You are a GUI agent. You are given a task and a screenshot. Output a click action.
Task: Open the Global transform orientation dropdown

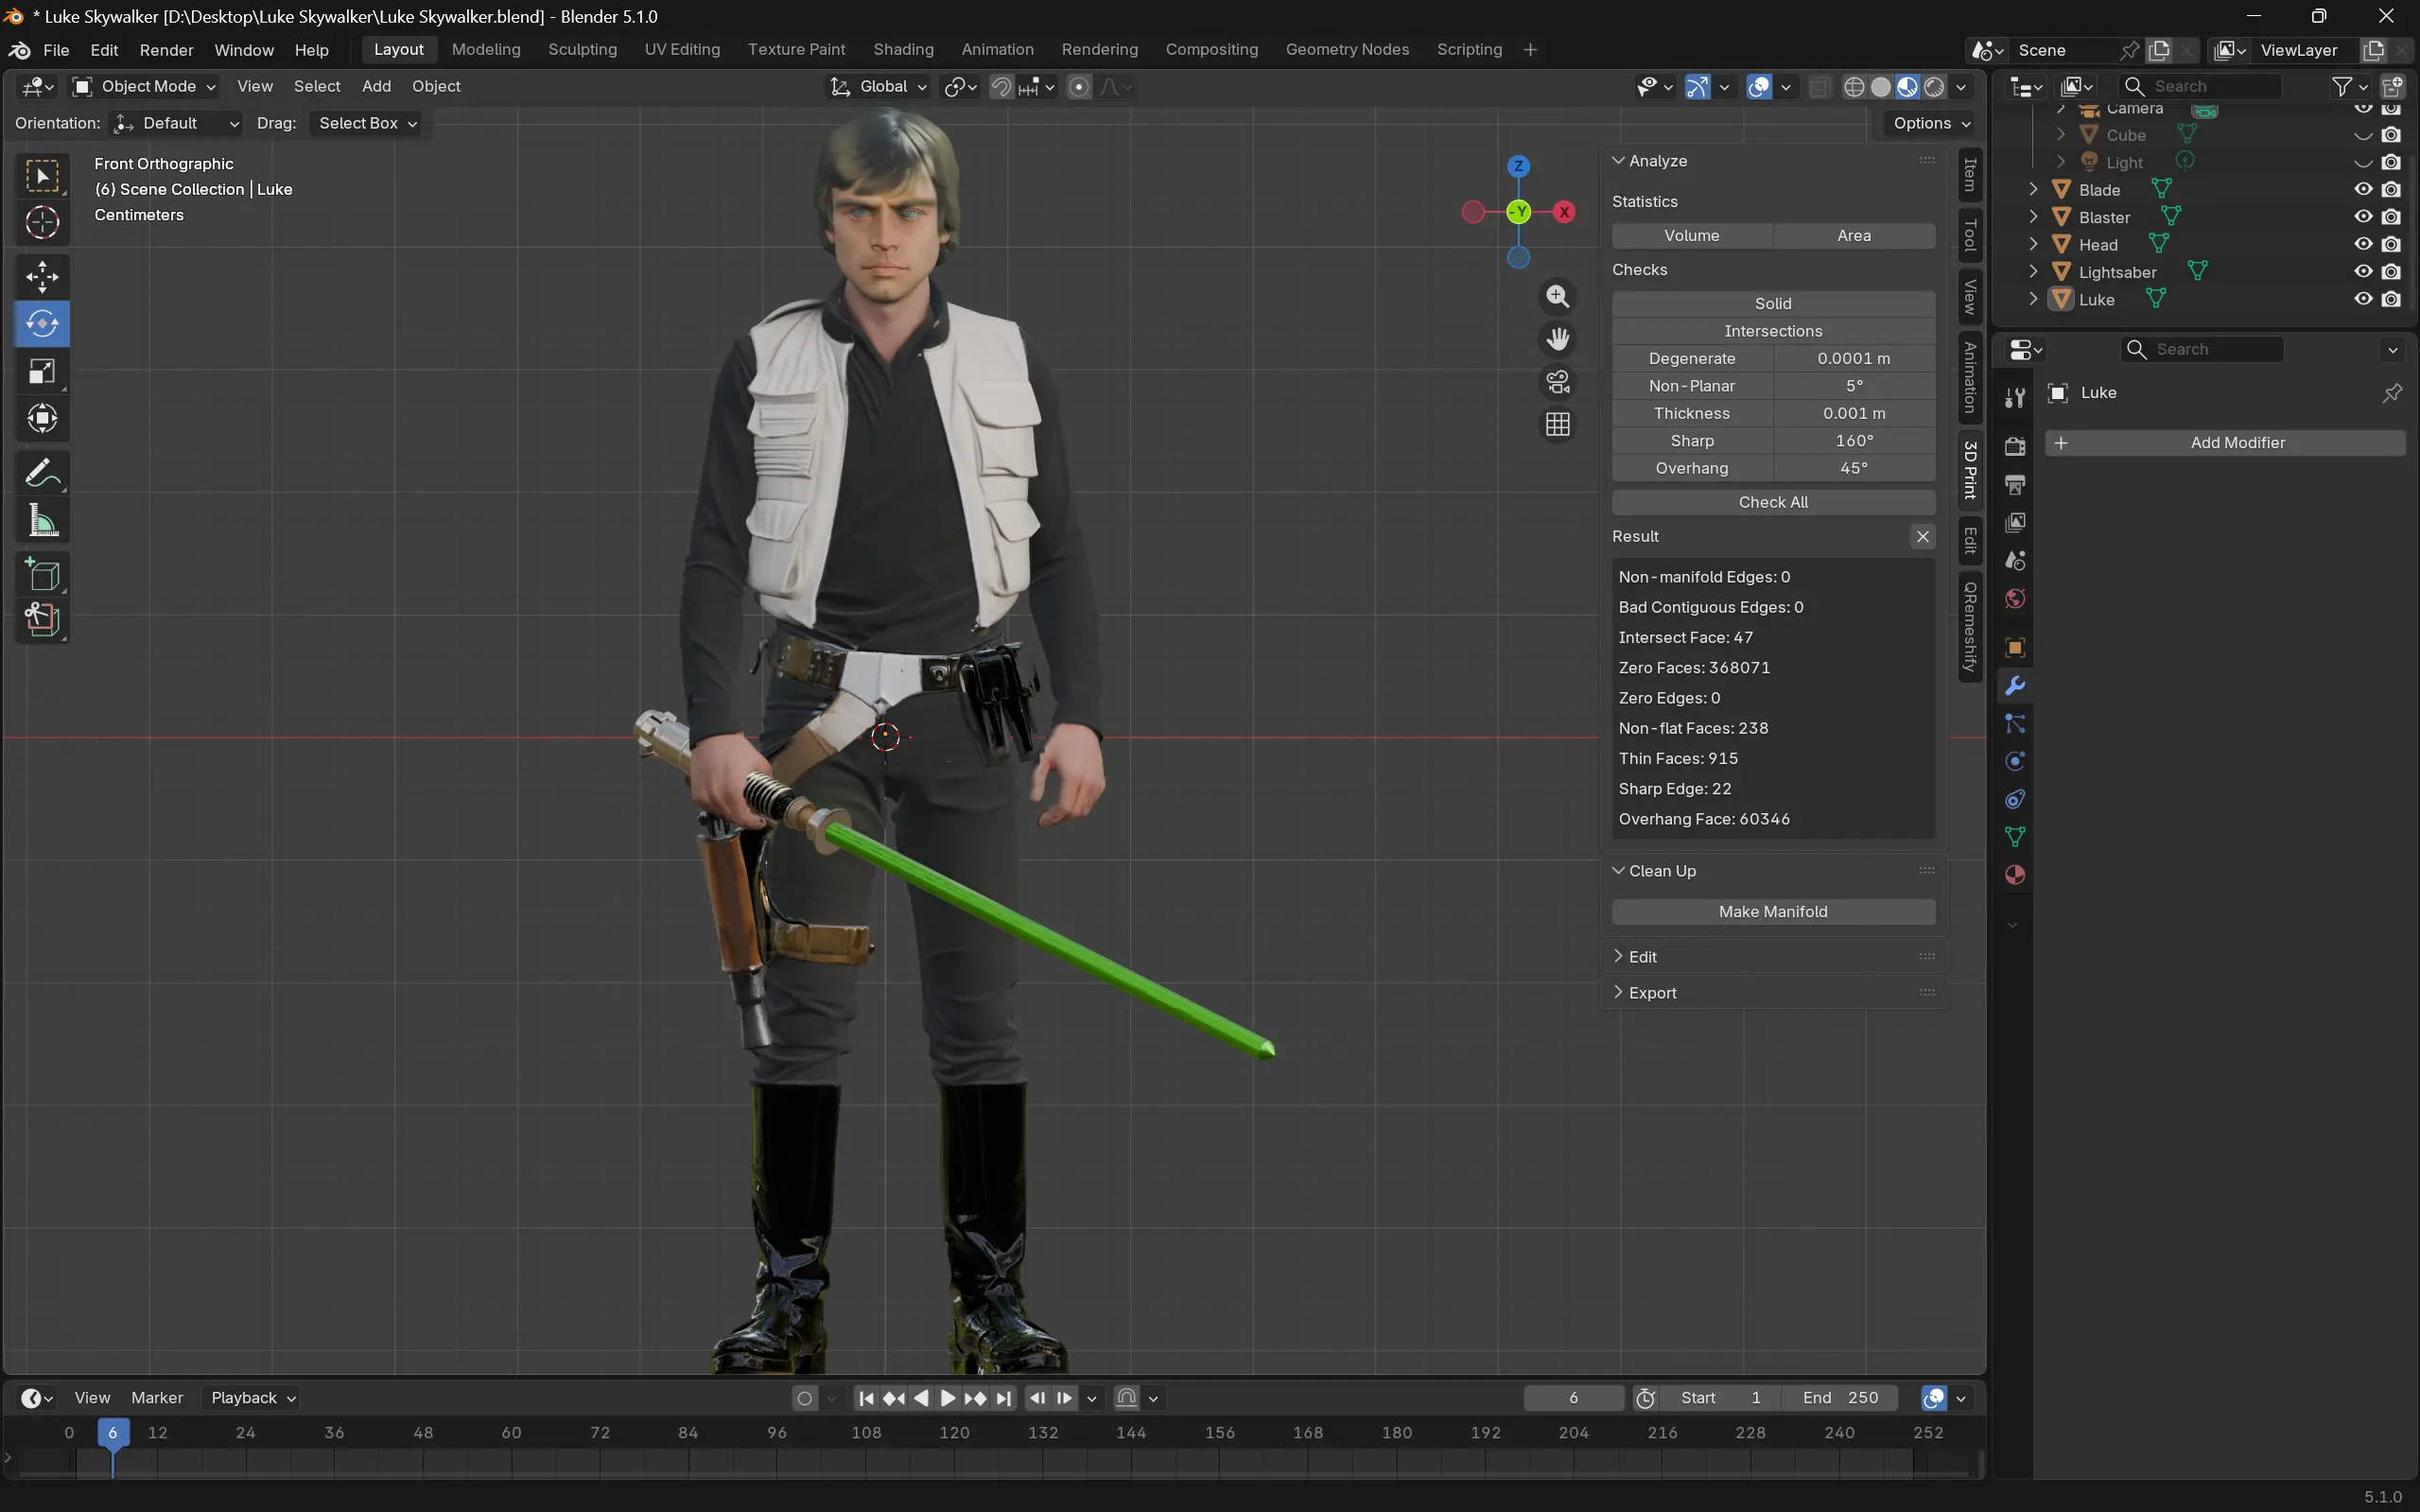pyautogui.click(x=879, y=87)
